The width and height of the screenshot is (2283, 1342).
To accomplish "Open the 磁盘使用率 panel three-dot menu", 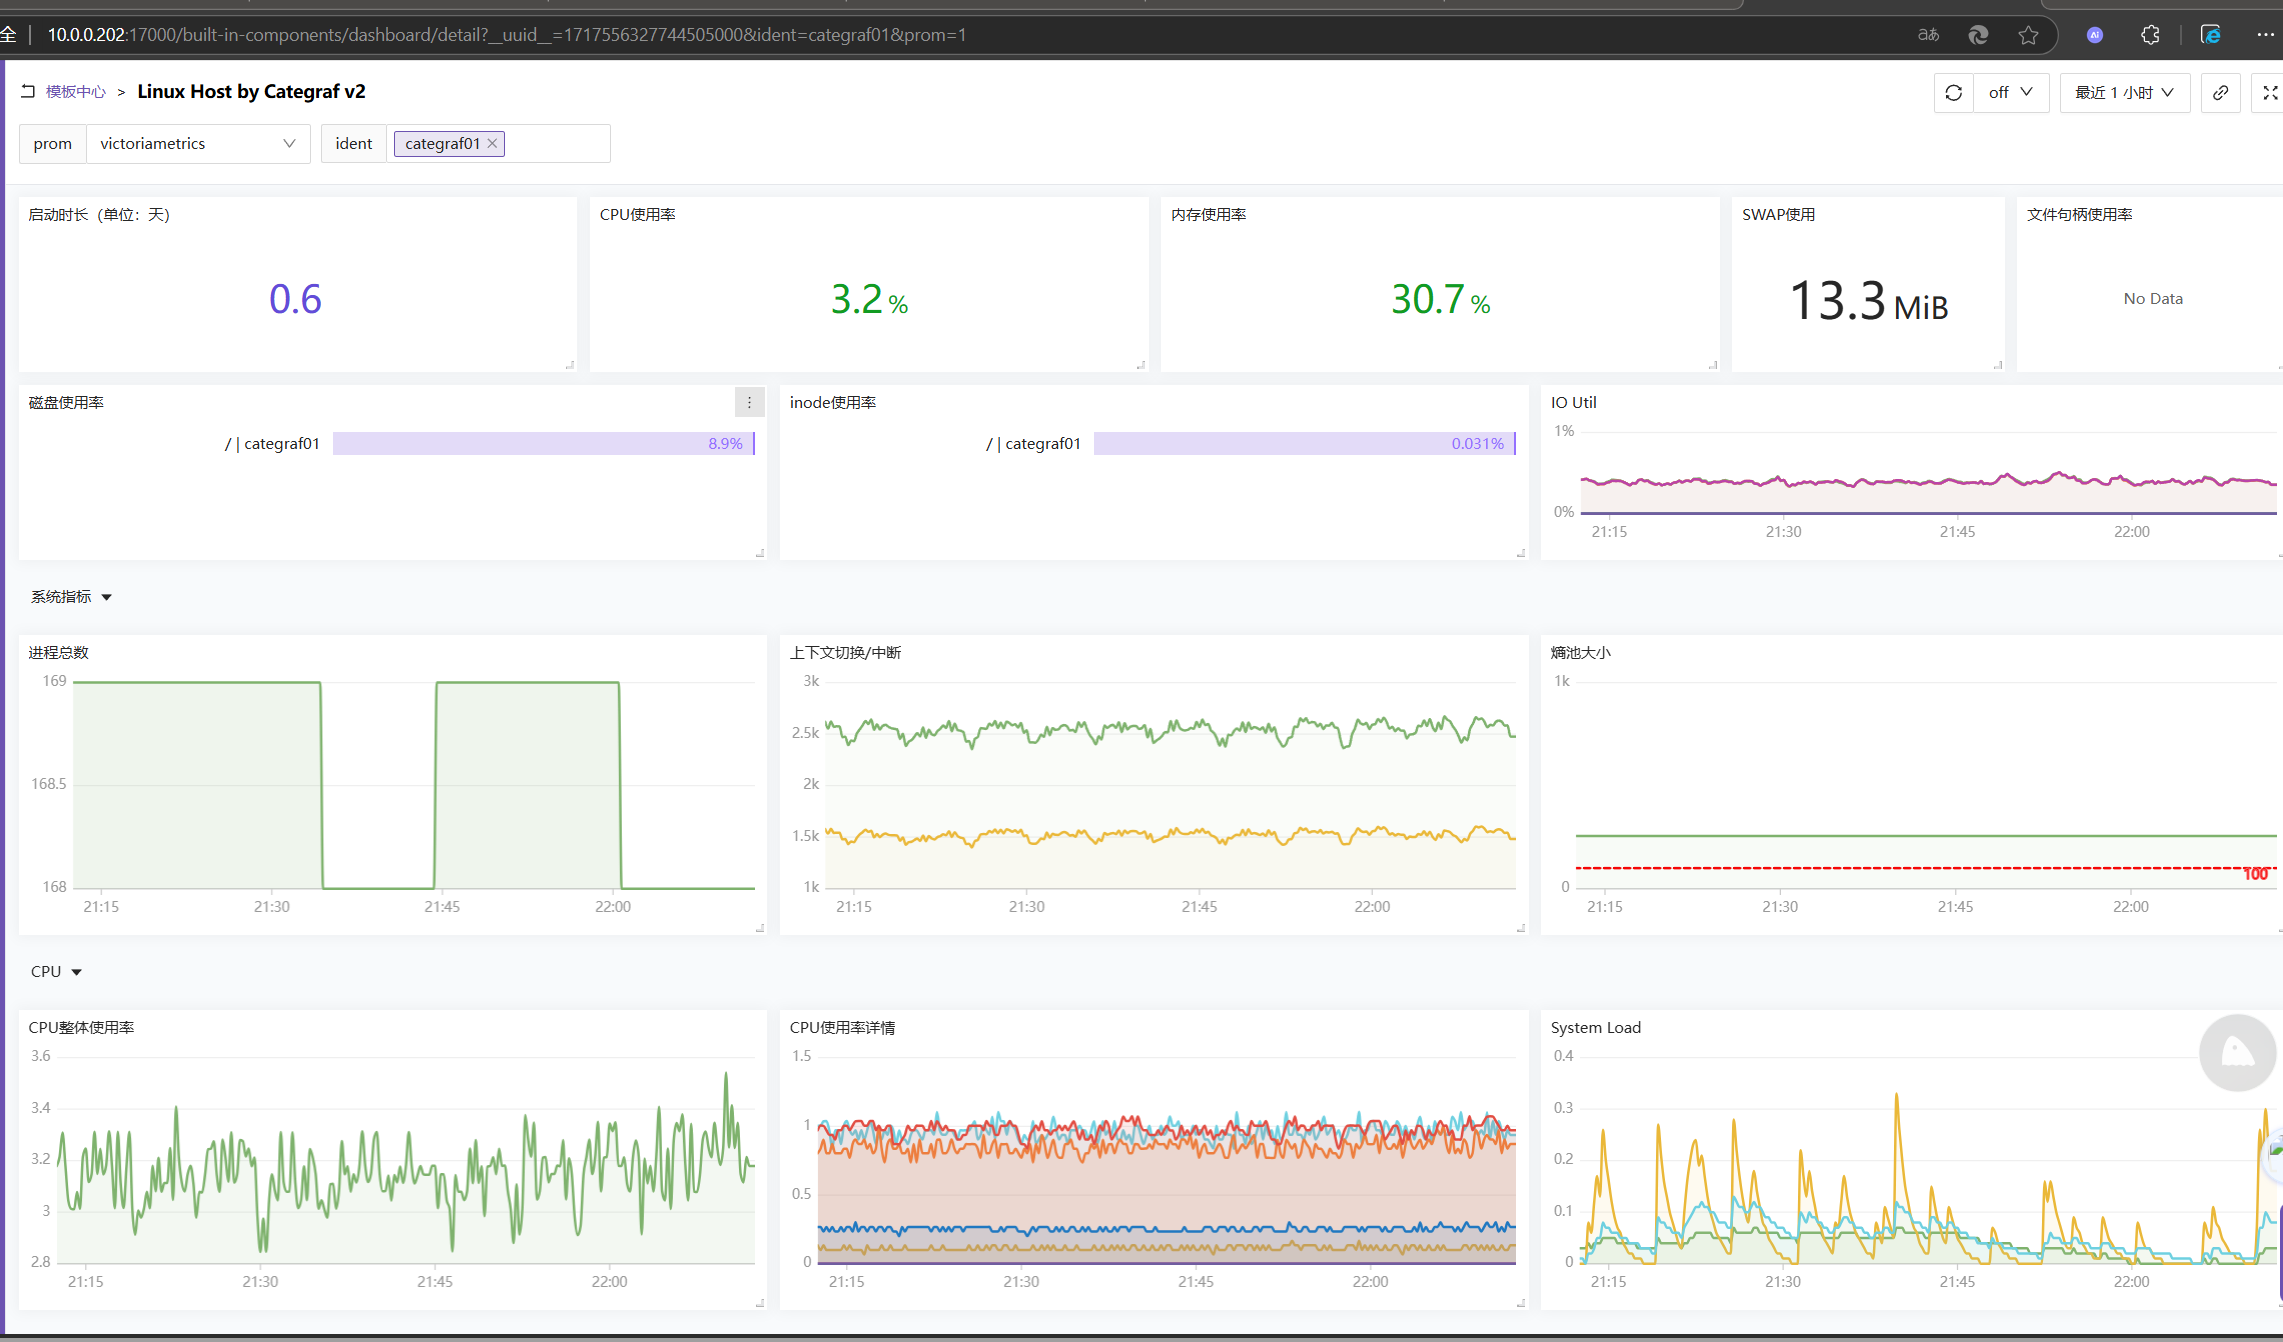I will pyautogui.click(x=749, y=402).
